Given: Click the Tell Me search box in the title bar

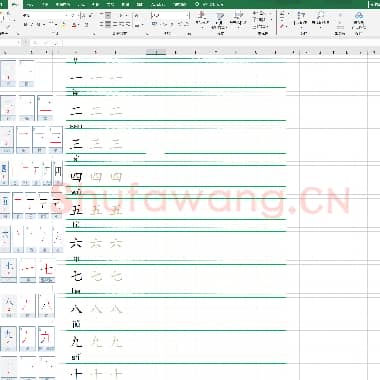Looking at the screenshot, I should 210,4.
